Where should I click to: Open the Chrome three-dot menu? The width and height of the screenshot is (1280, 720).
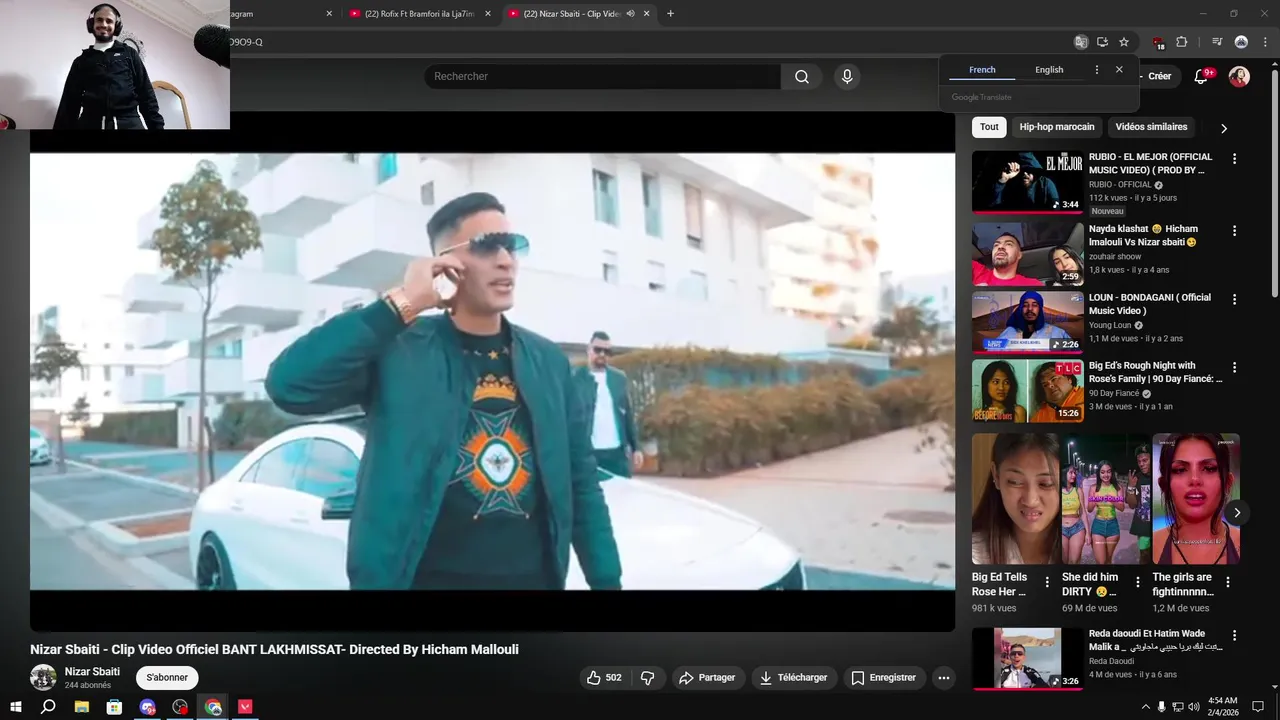[1265, 42]
